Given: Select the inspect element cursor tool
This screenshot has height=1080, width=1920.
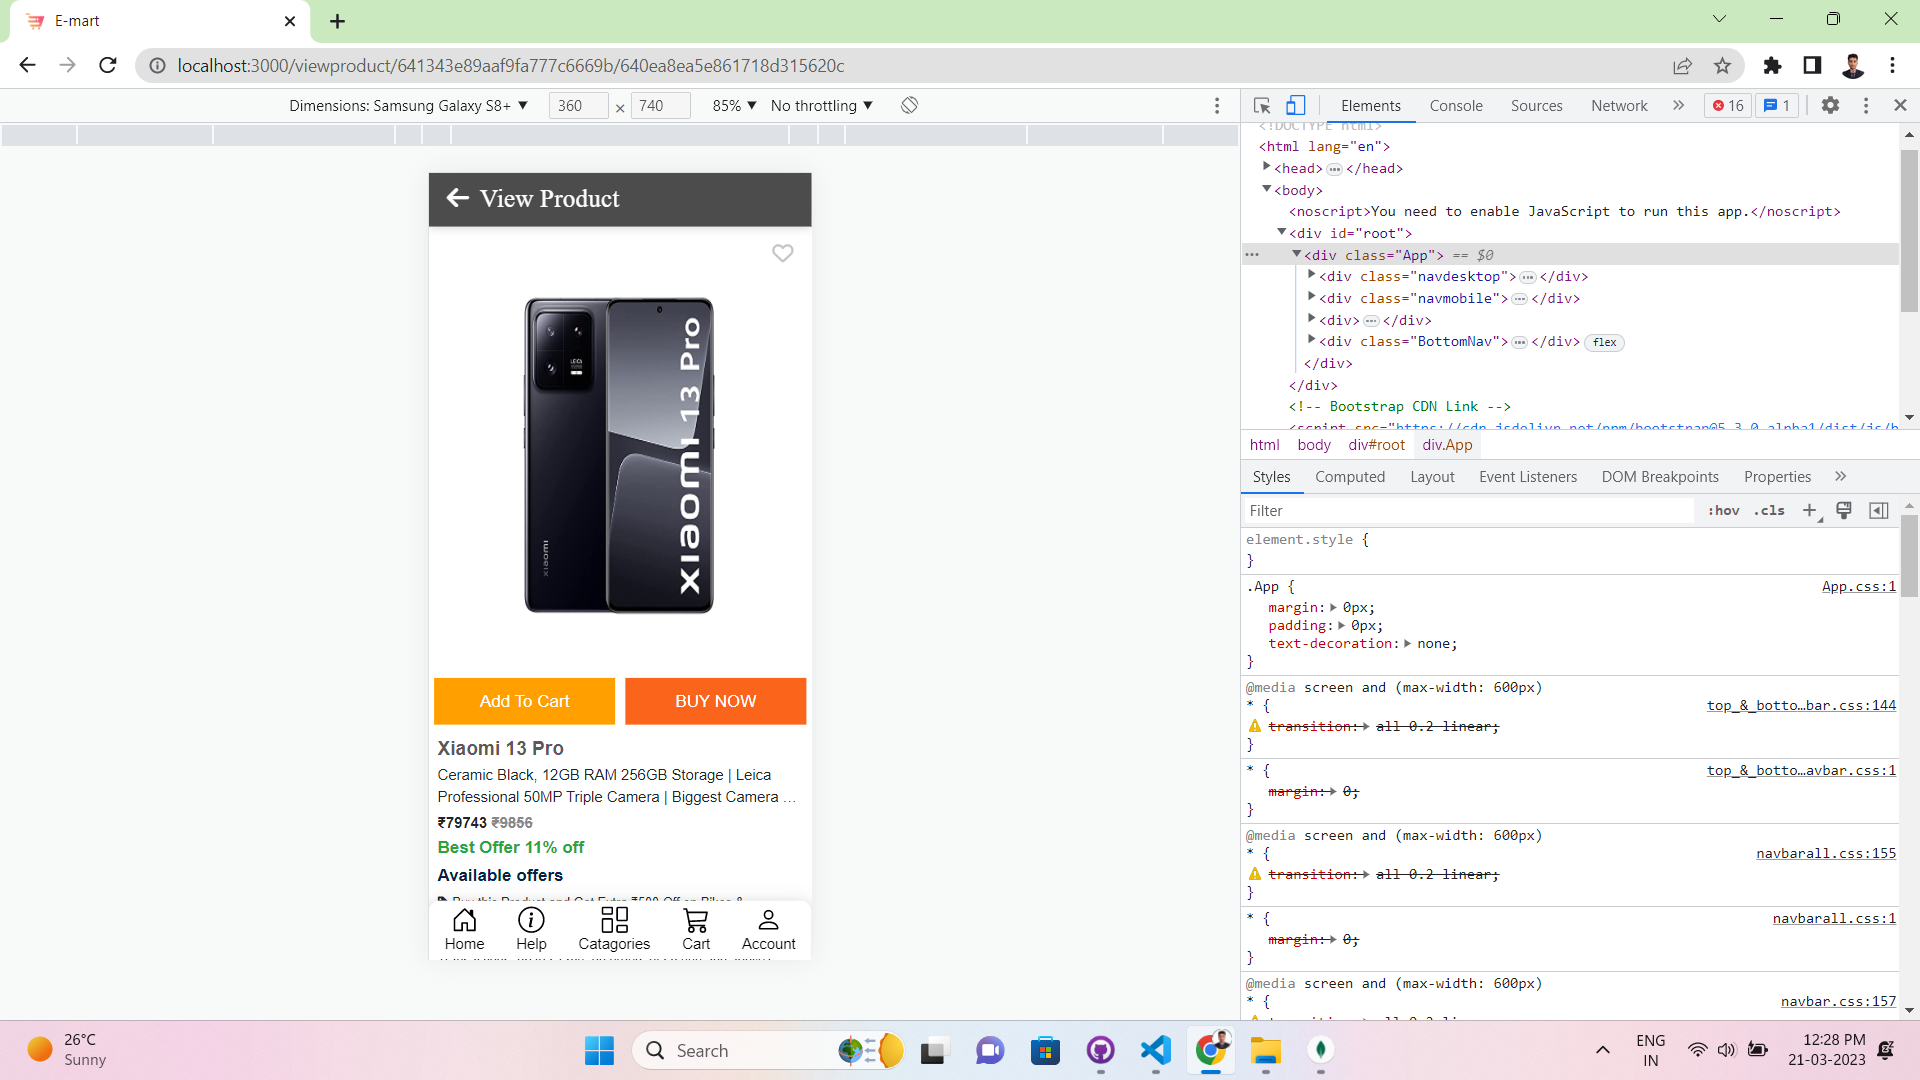Looking at the screenshot, I should [x=1260, y=105].
